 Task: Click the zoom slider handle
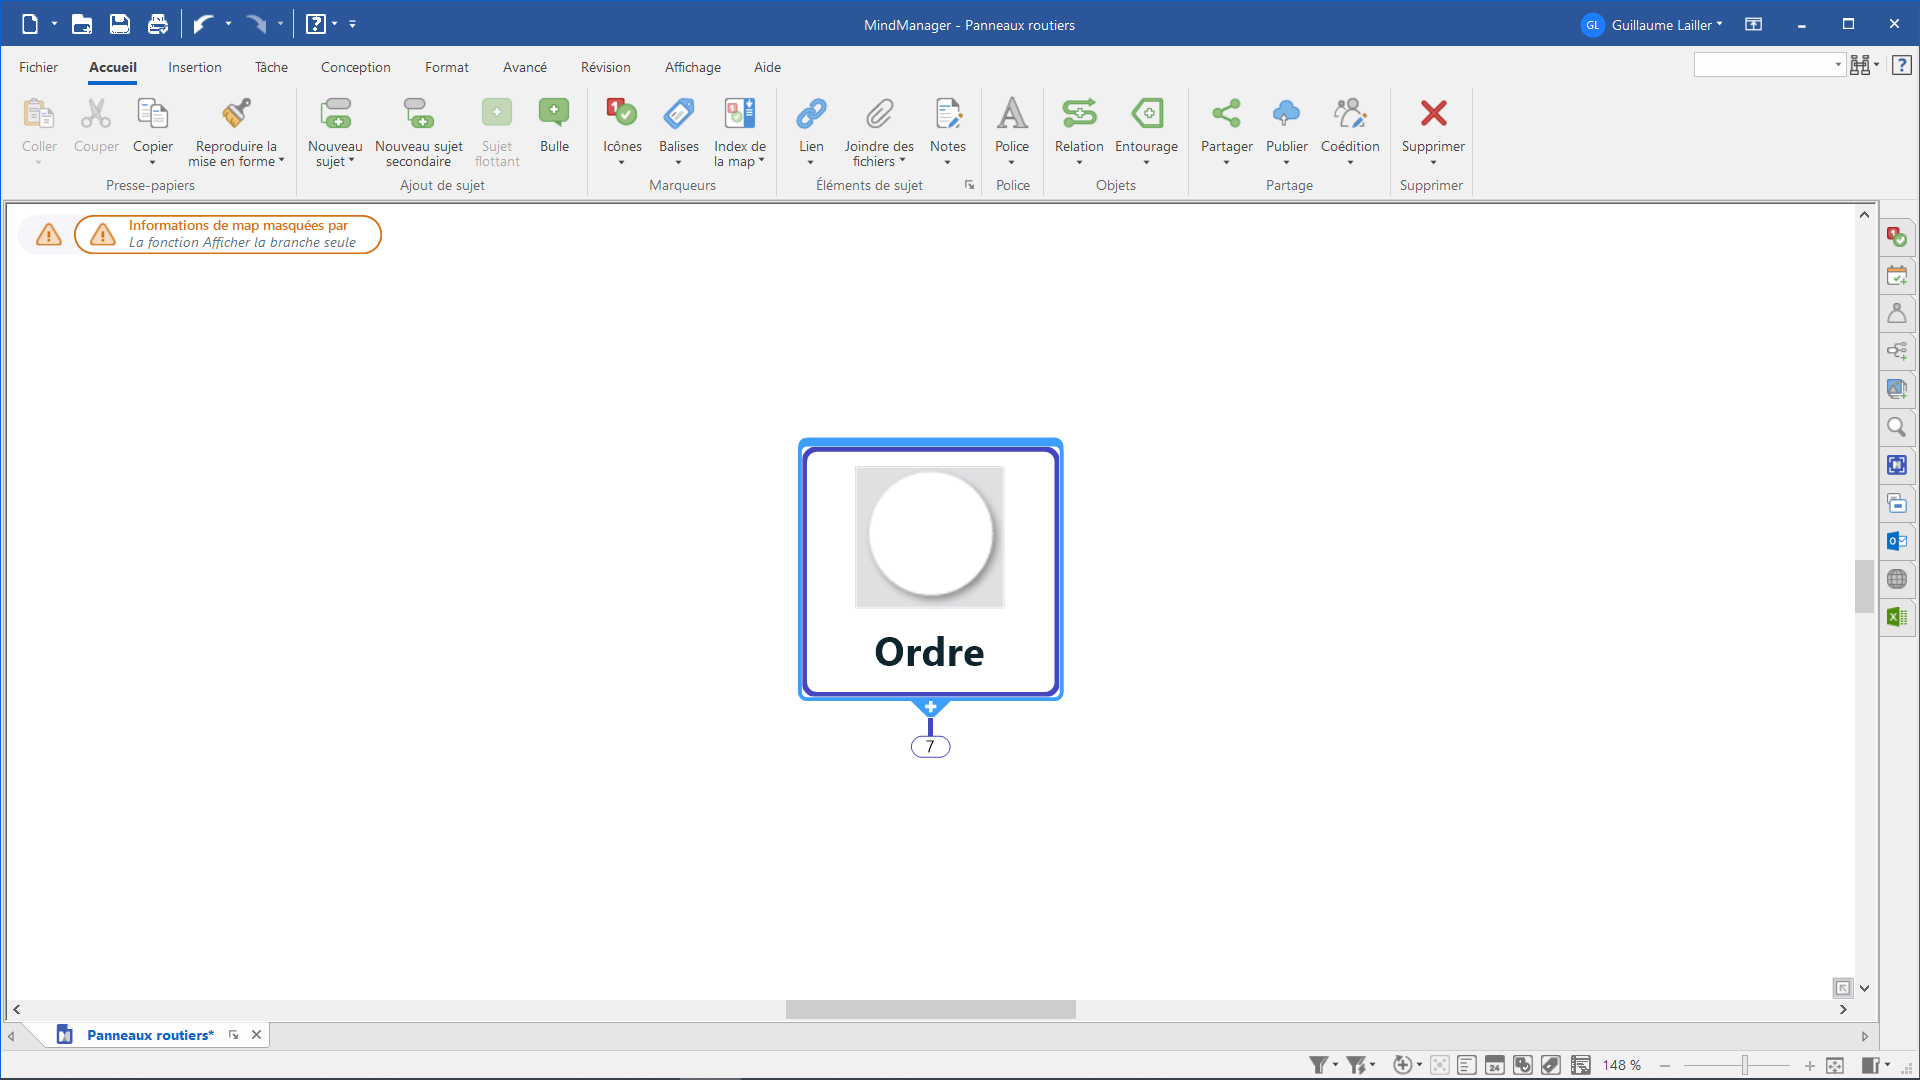click(1745, 1065)
